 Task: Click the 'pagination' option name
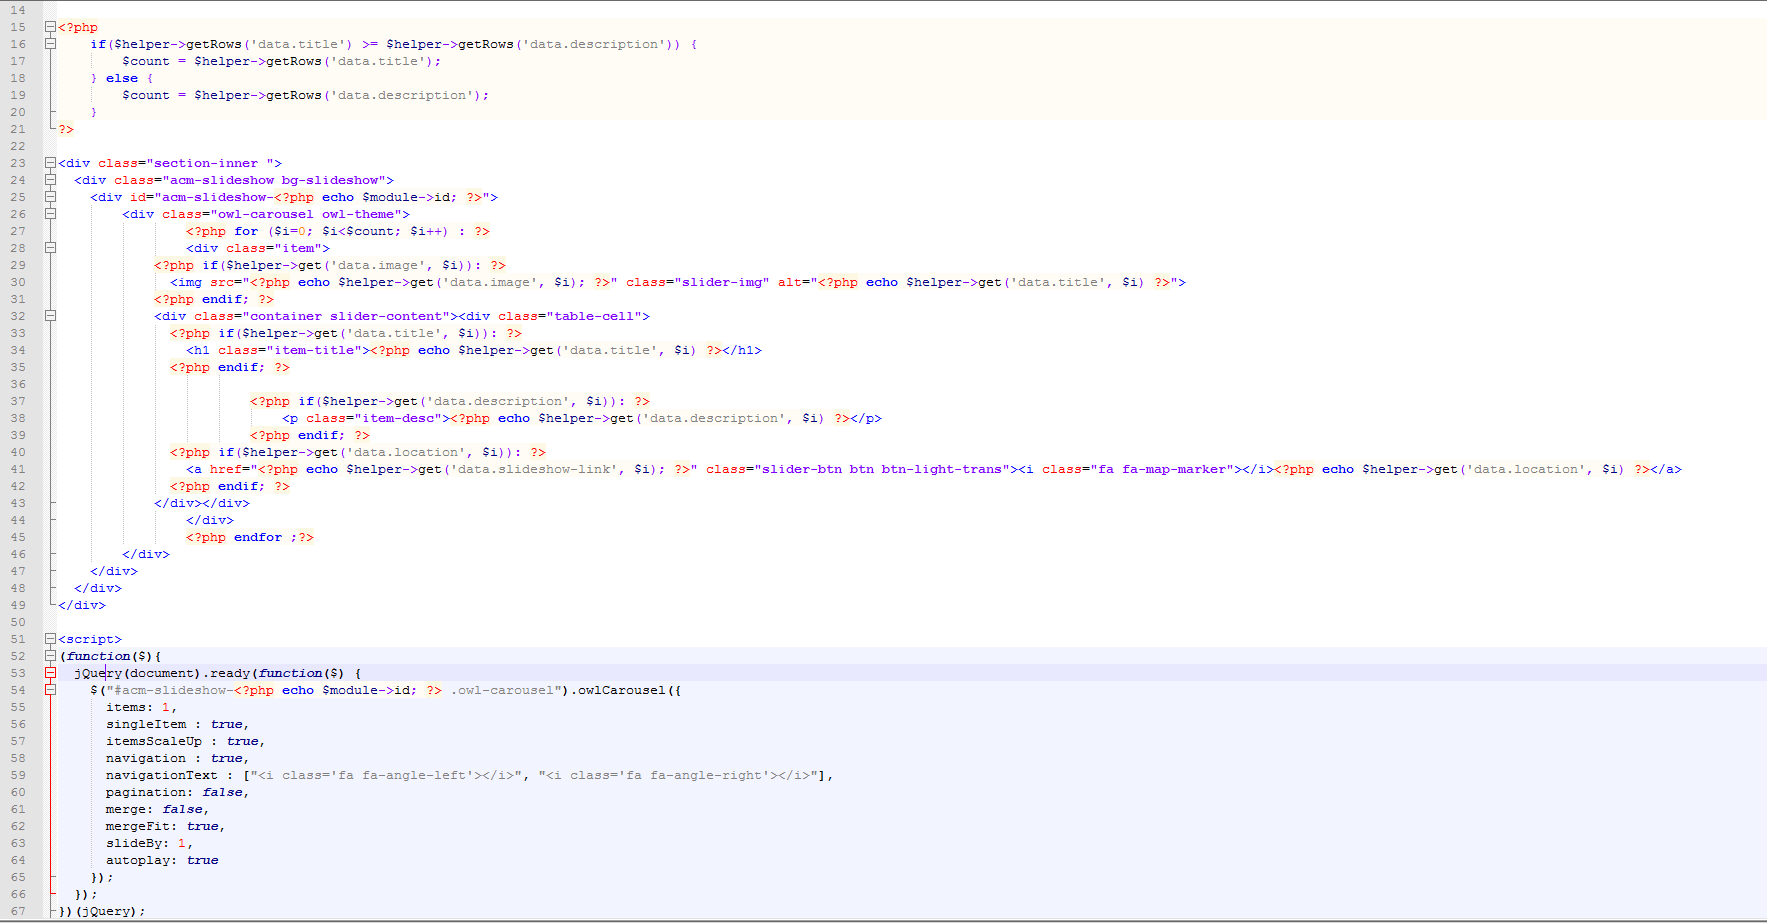(x=146, y=792)
